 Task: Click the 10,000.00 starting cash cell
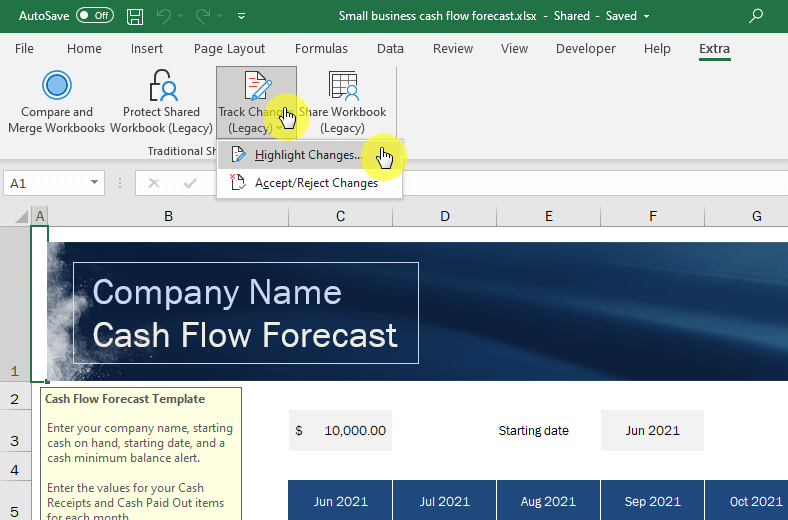pos(340,431)
